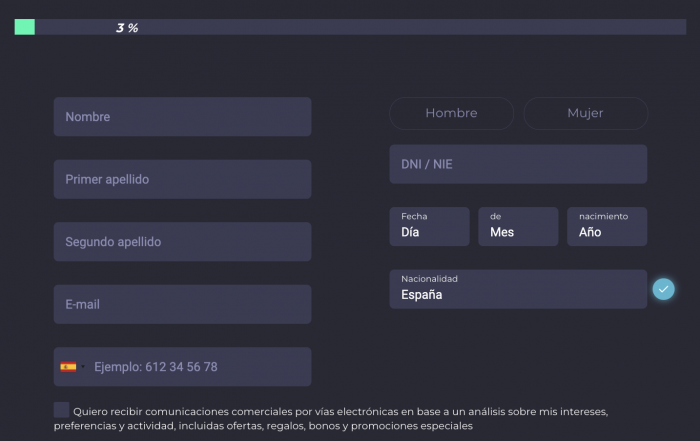
Task: Expand the phone country code arrow
Action: click(83, 367)
